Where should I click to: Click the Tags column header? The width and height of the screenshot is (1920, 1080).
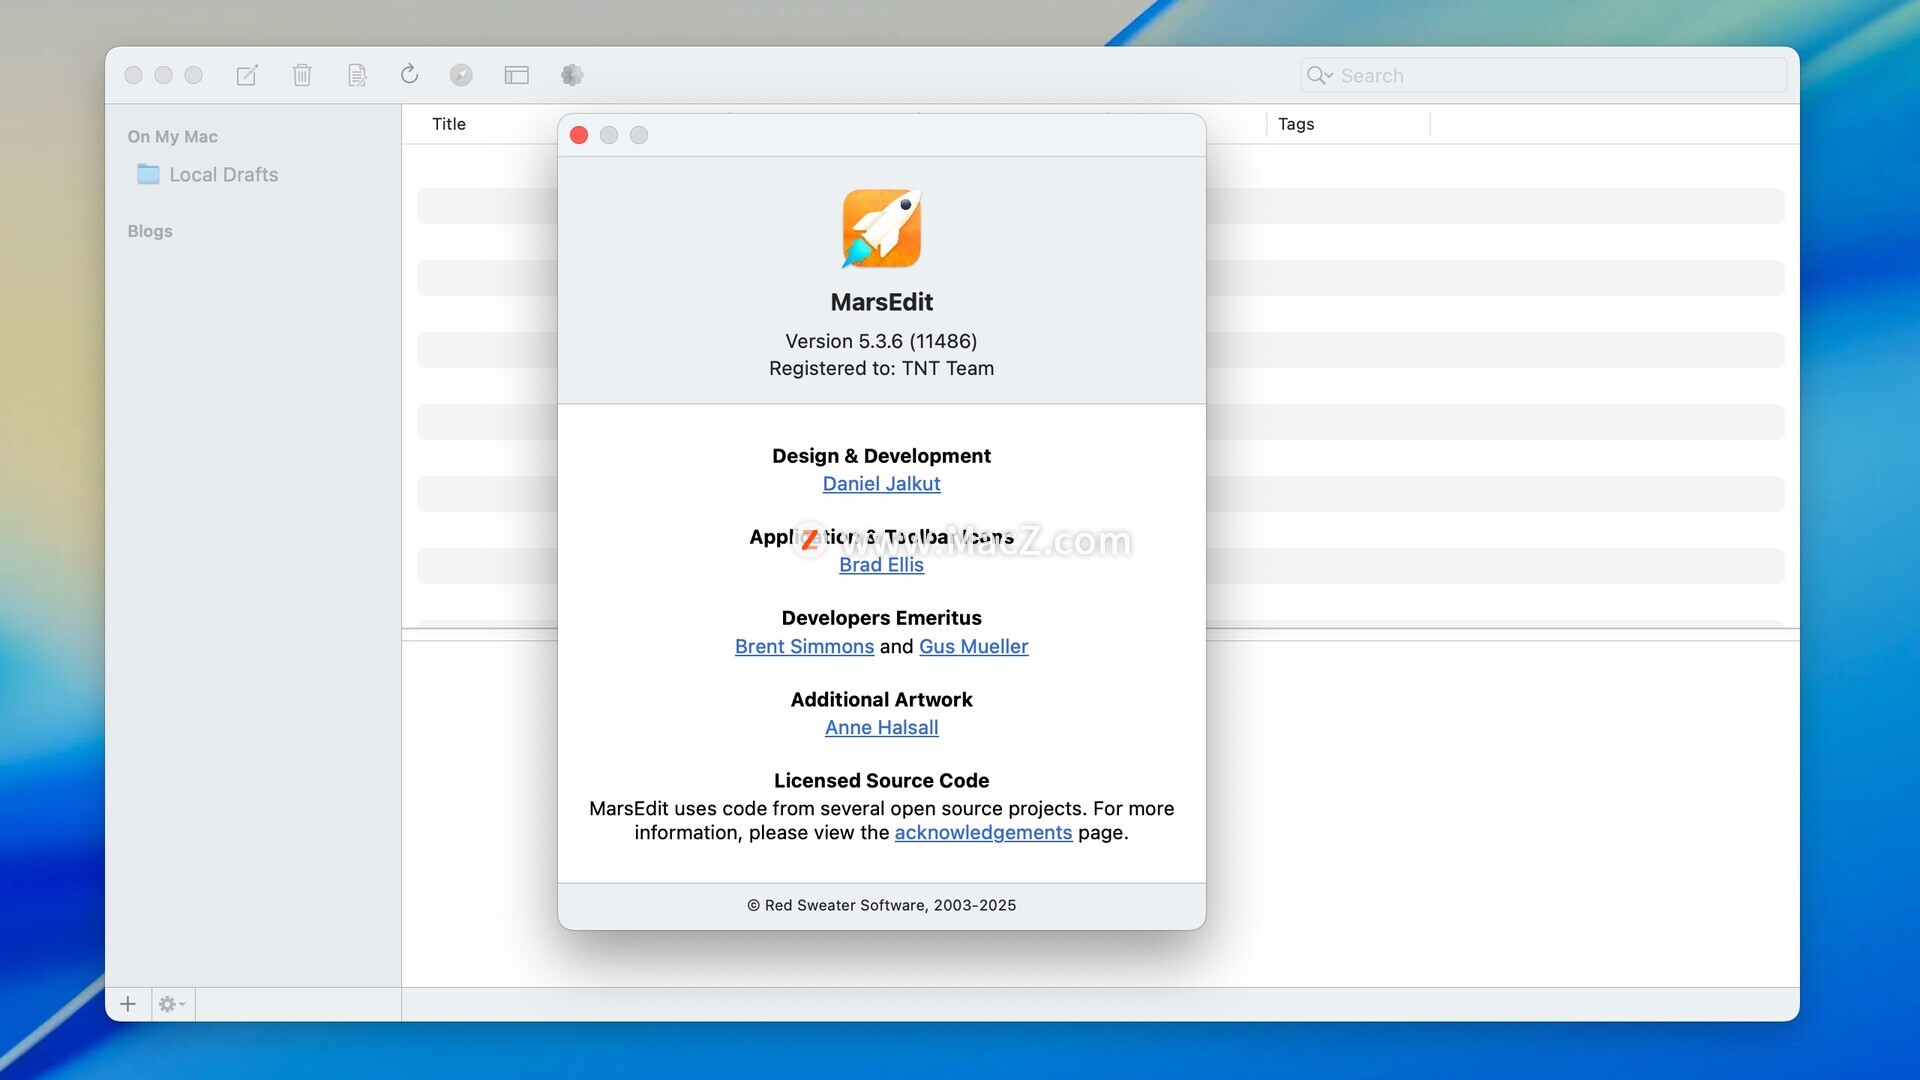[x=1296, y=124]
